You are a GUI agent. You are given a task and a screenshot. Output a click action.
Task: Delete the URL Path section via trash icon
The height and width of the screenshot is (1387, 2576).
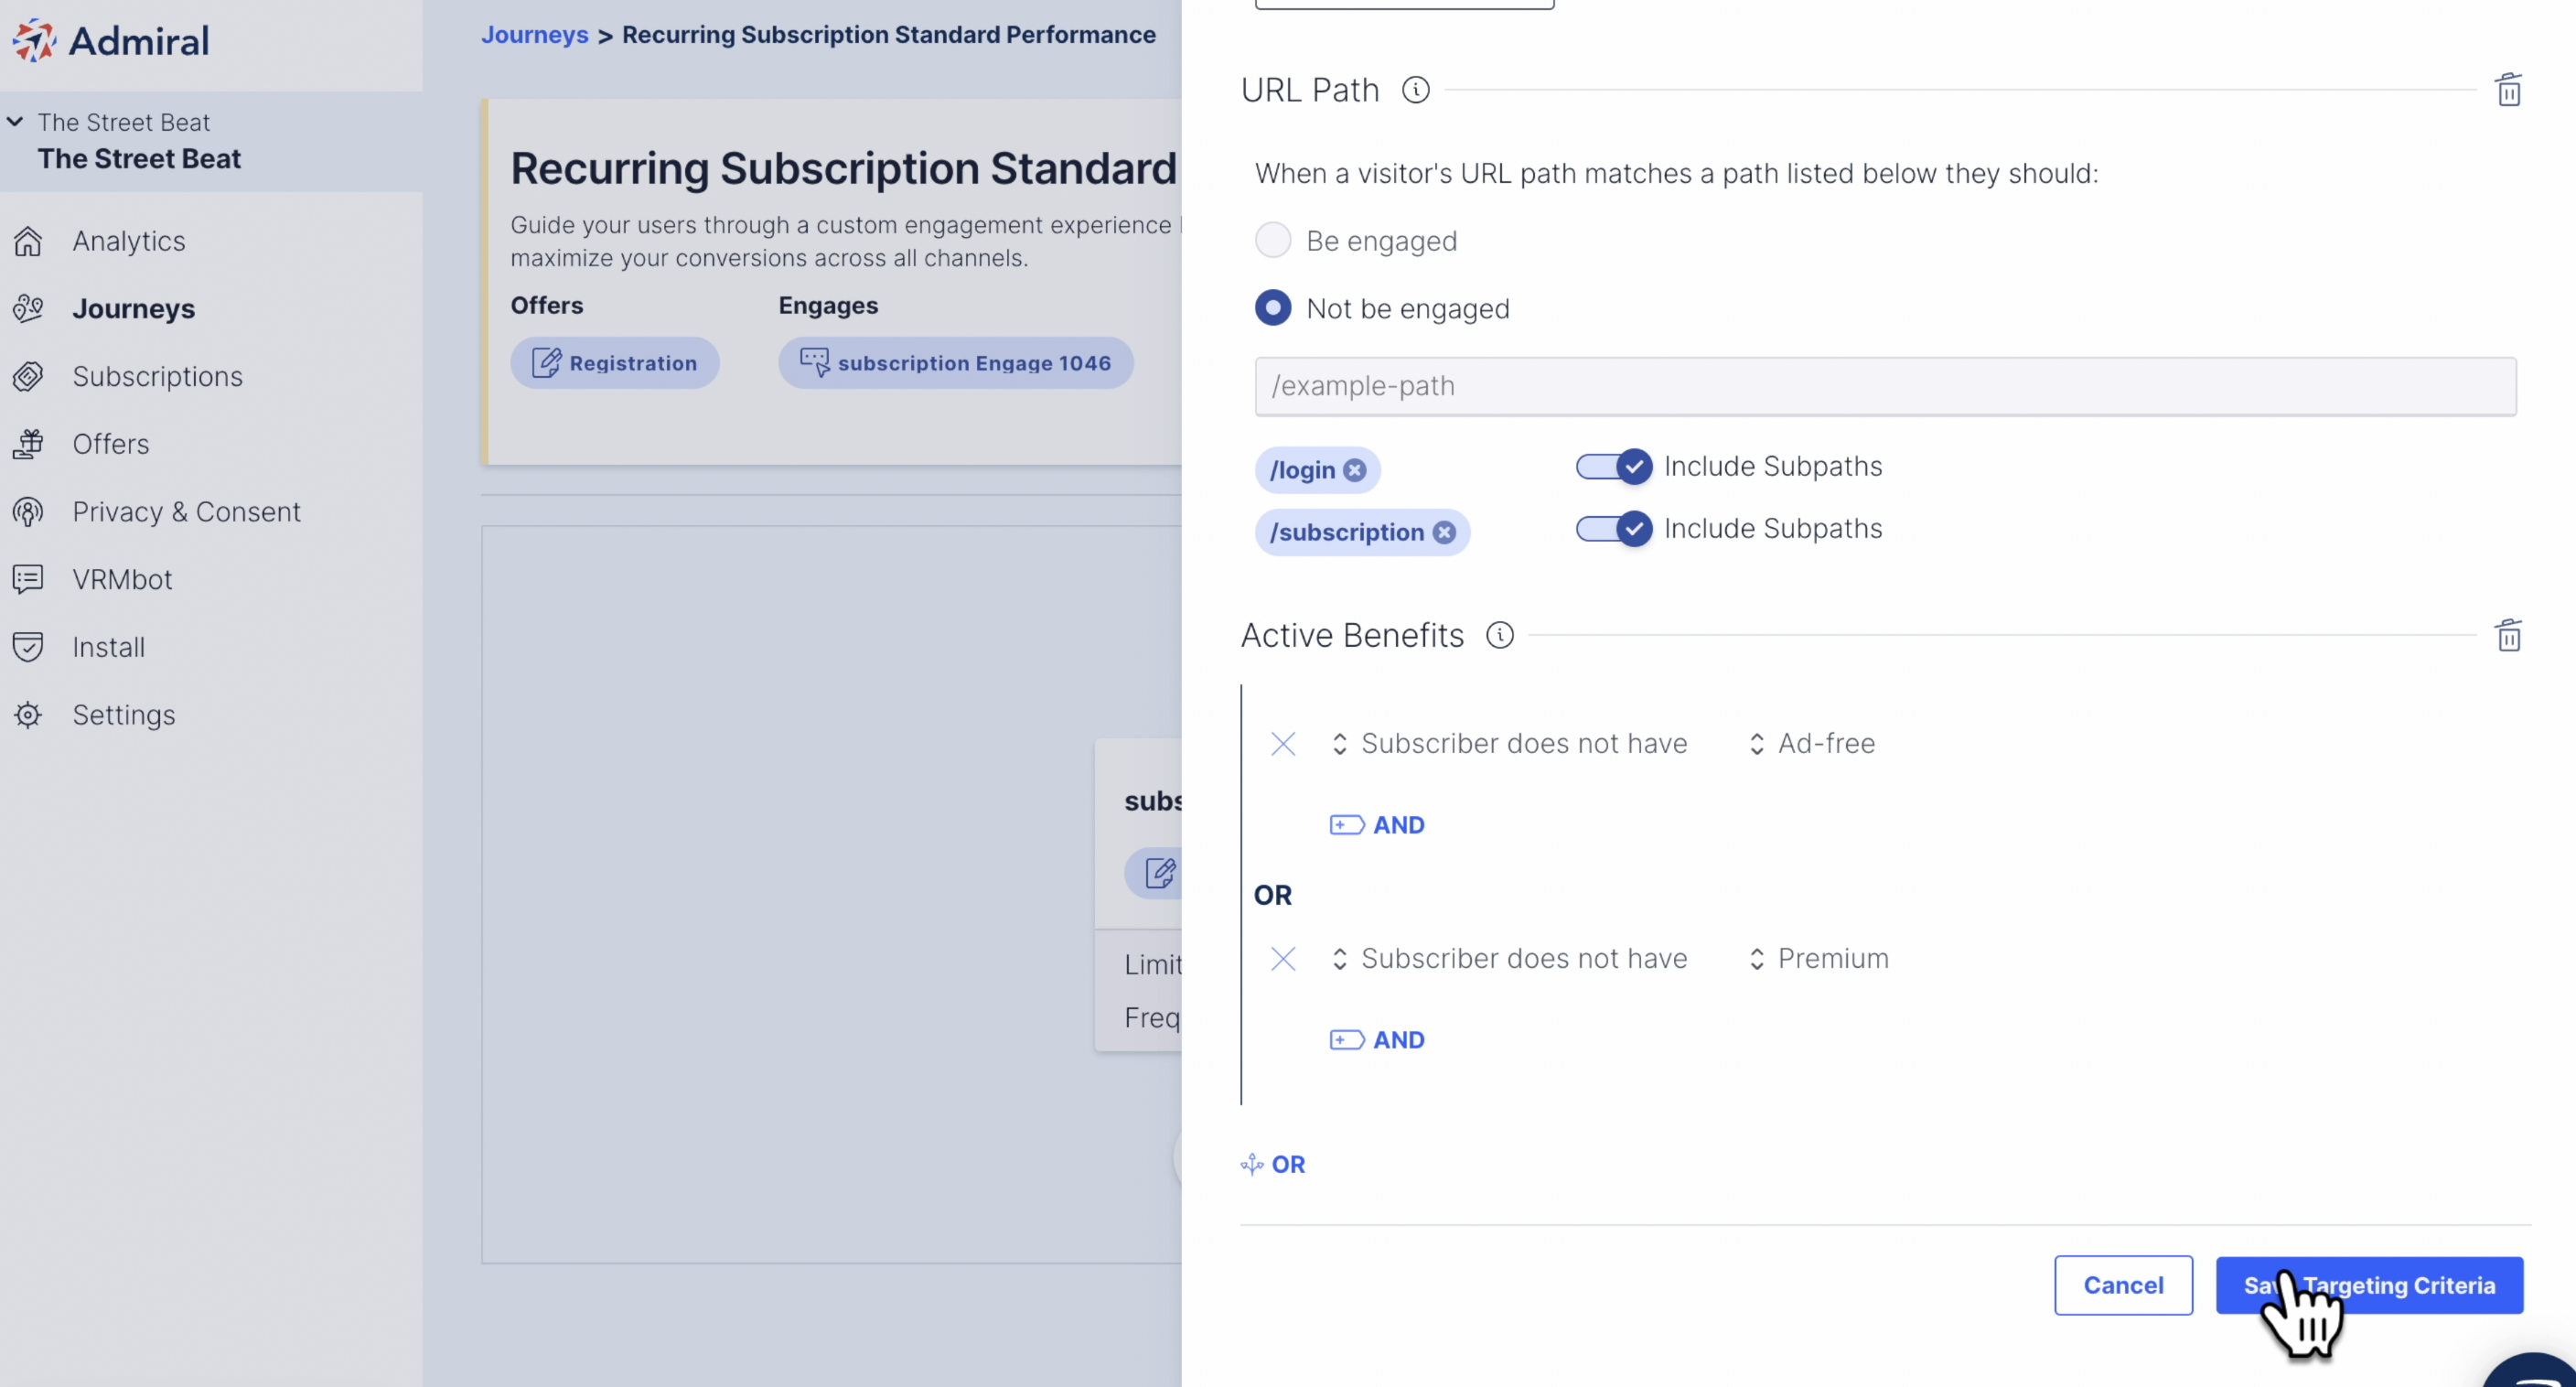click(x=2508, y=90)
